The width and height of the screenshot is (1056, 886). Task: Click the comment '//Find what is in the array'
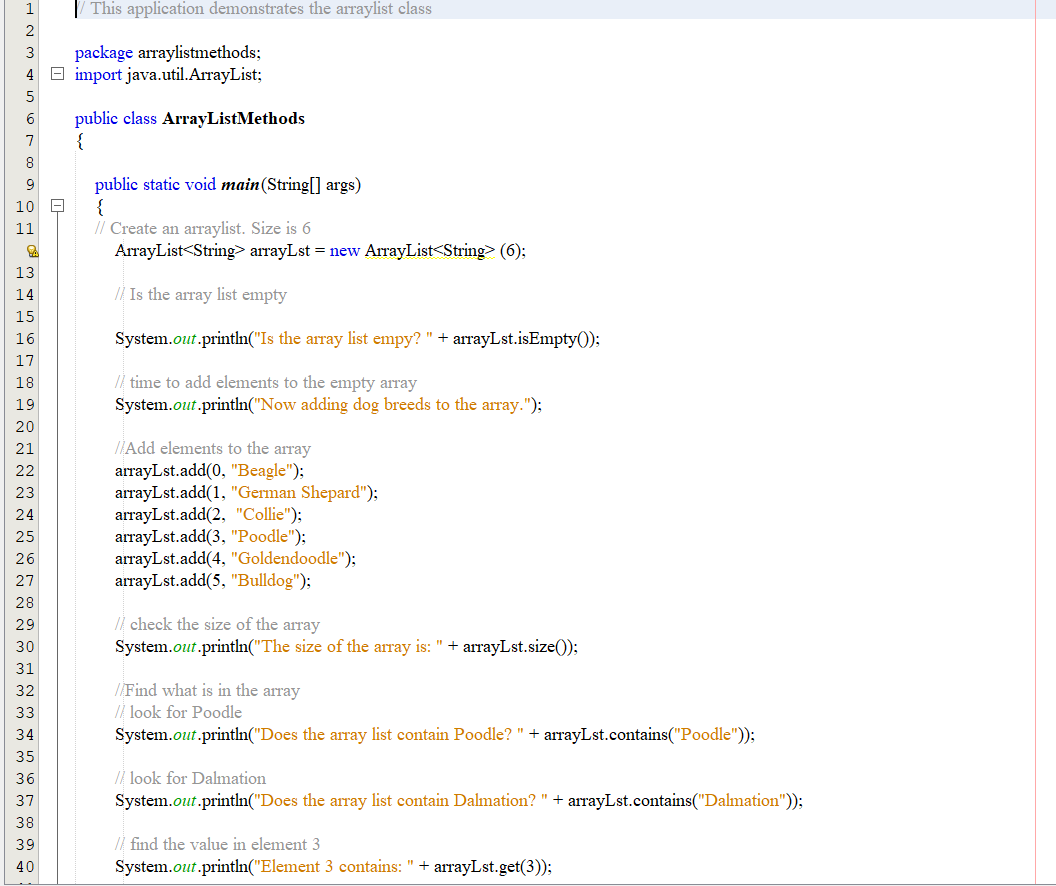[x=207, y=691]
